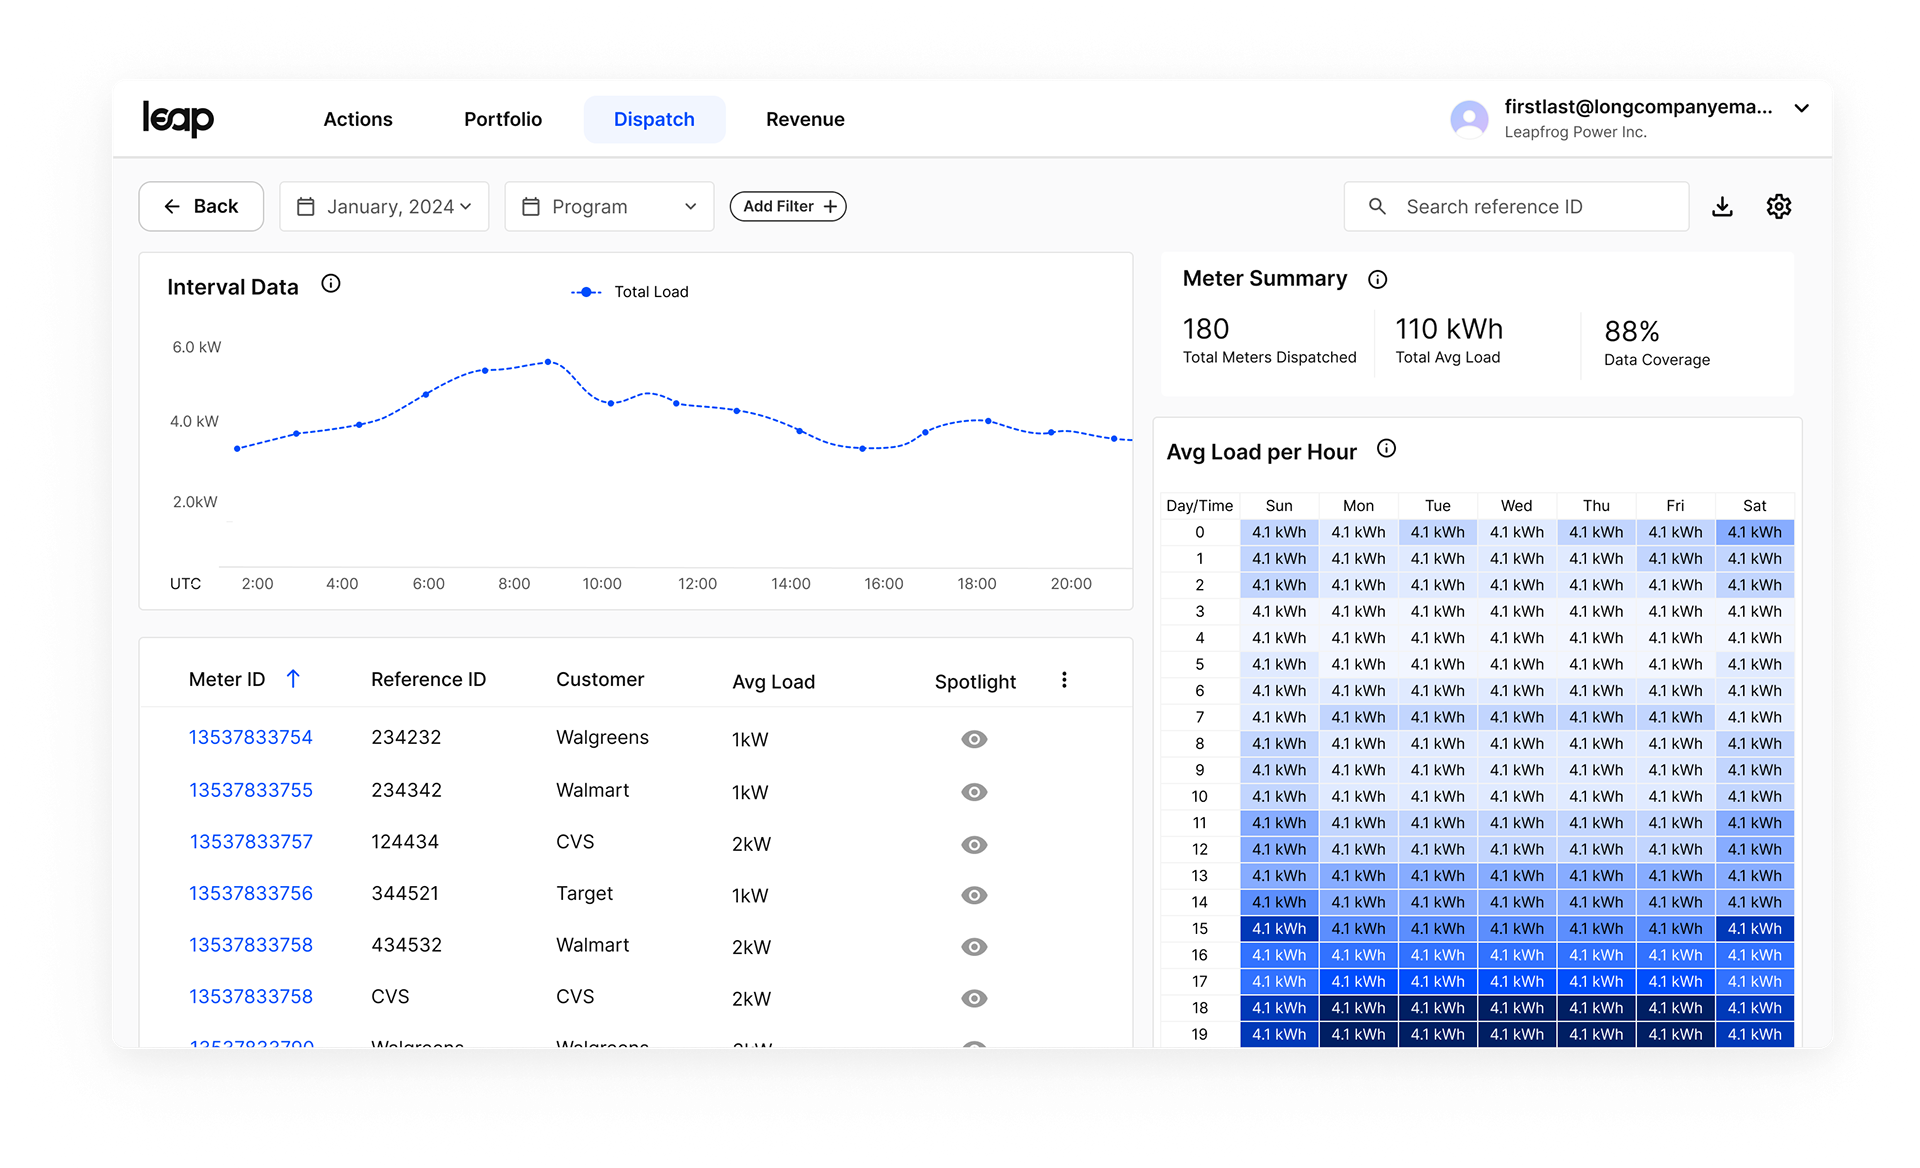Switch to the Revenue tab
This screenshot has width=1920, height=1168.
click(x=805, y=119)
